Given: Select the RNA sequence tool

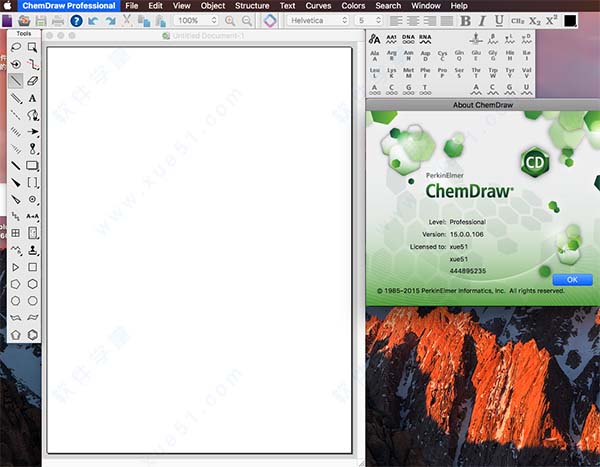Looking at the screenshot, I should [425, 39].
